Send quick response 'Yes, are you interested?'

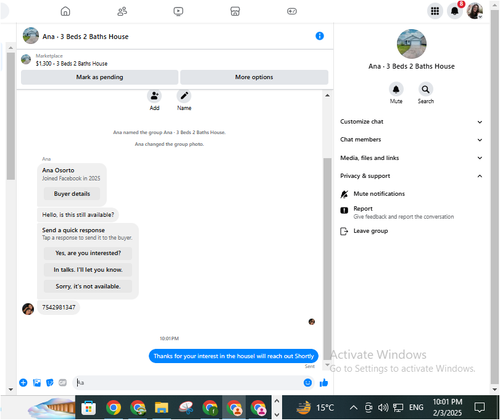click(x=88, y=253)
